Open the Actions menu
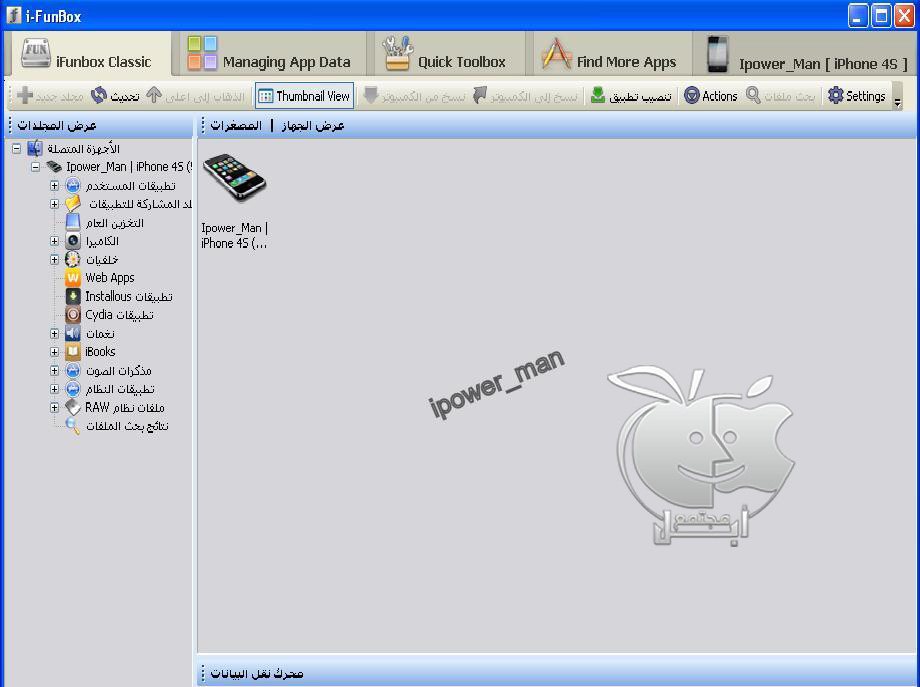This screenshot has width=920, height=687. pyautogui.click(x=711, y=96)
